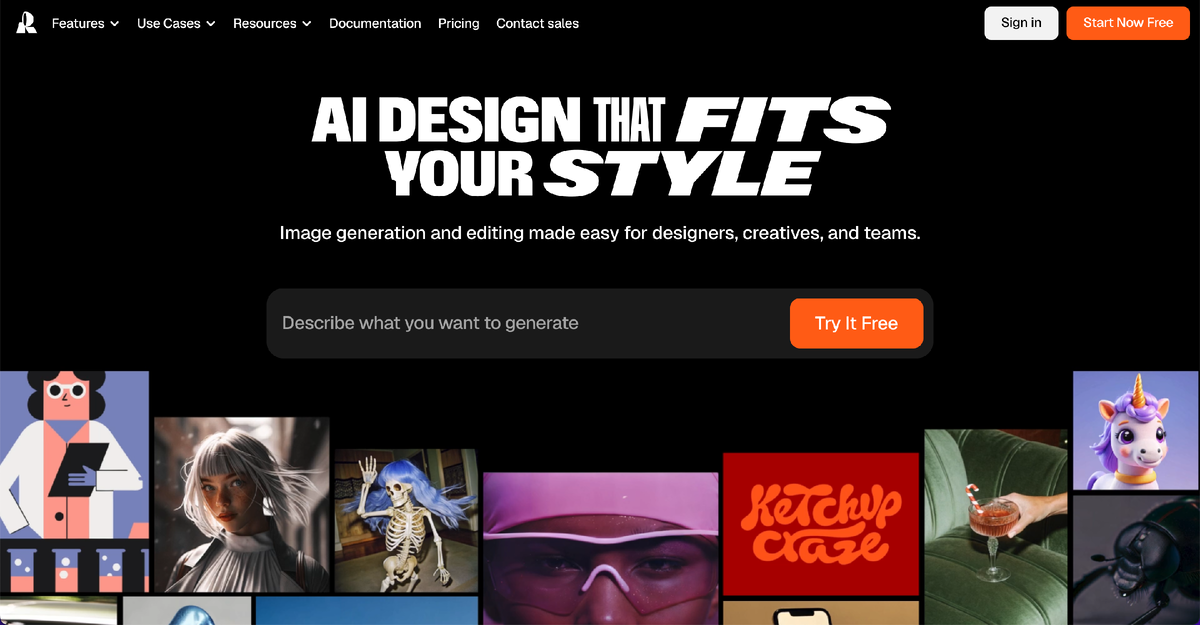
Task: Select the white-haired woman portrait image
Action: [x=242, y=505]
